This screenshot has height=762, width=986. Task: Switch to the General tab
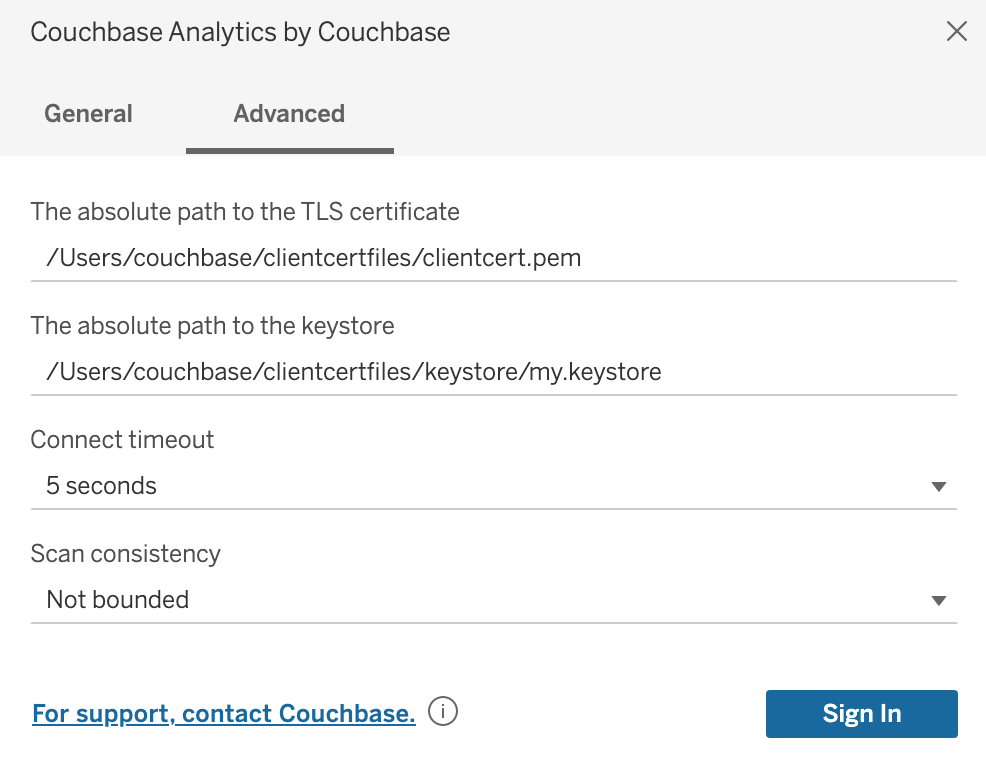[x=88, y=114]
